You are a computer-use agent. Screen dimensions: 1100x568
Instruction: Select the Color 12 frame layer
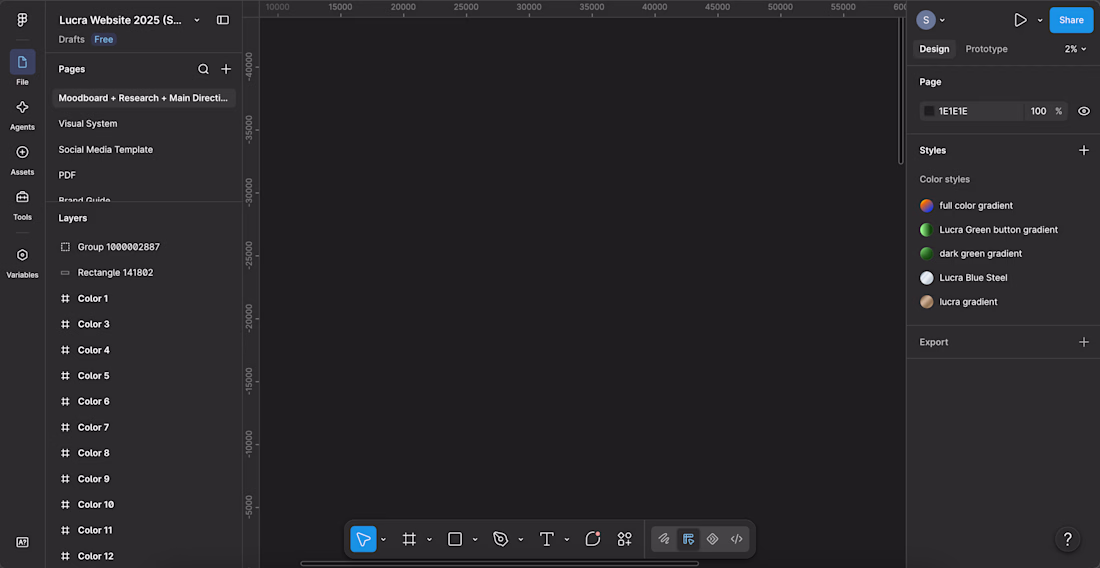[144, 556]
